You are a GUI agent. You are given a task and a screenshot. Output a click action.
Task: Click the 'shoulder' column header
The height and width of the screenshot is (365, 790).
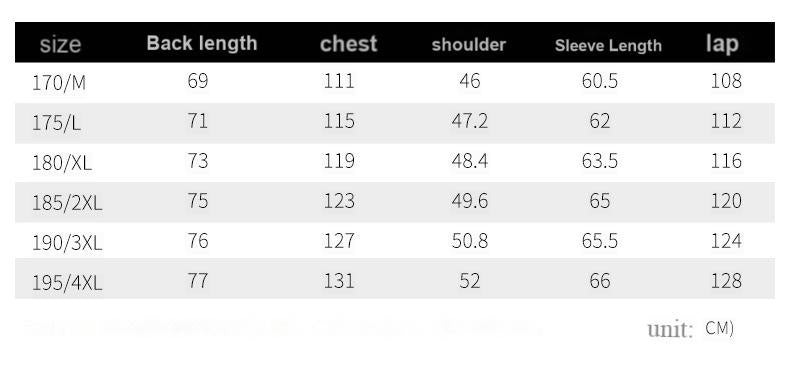point(469,45)
